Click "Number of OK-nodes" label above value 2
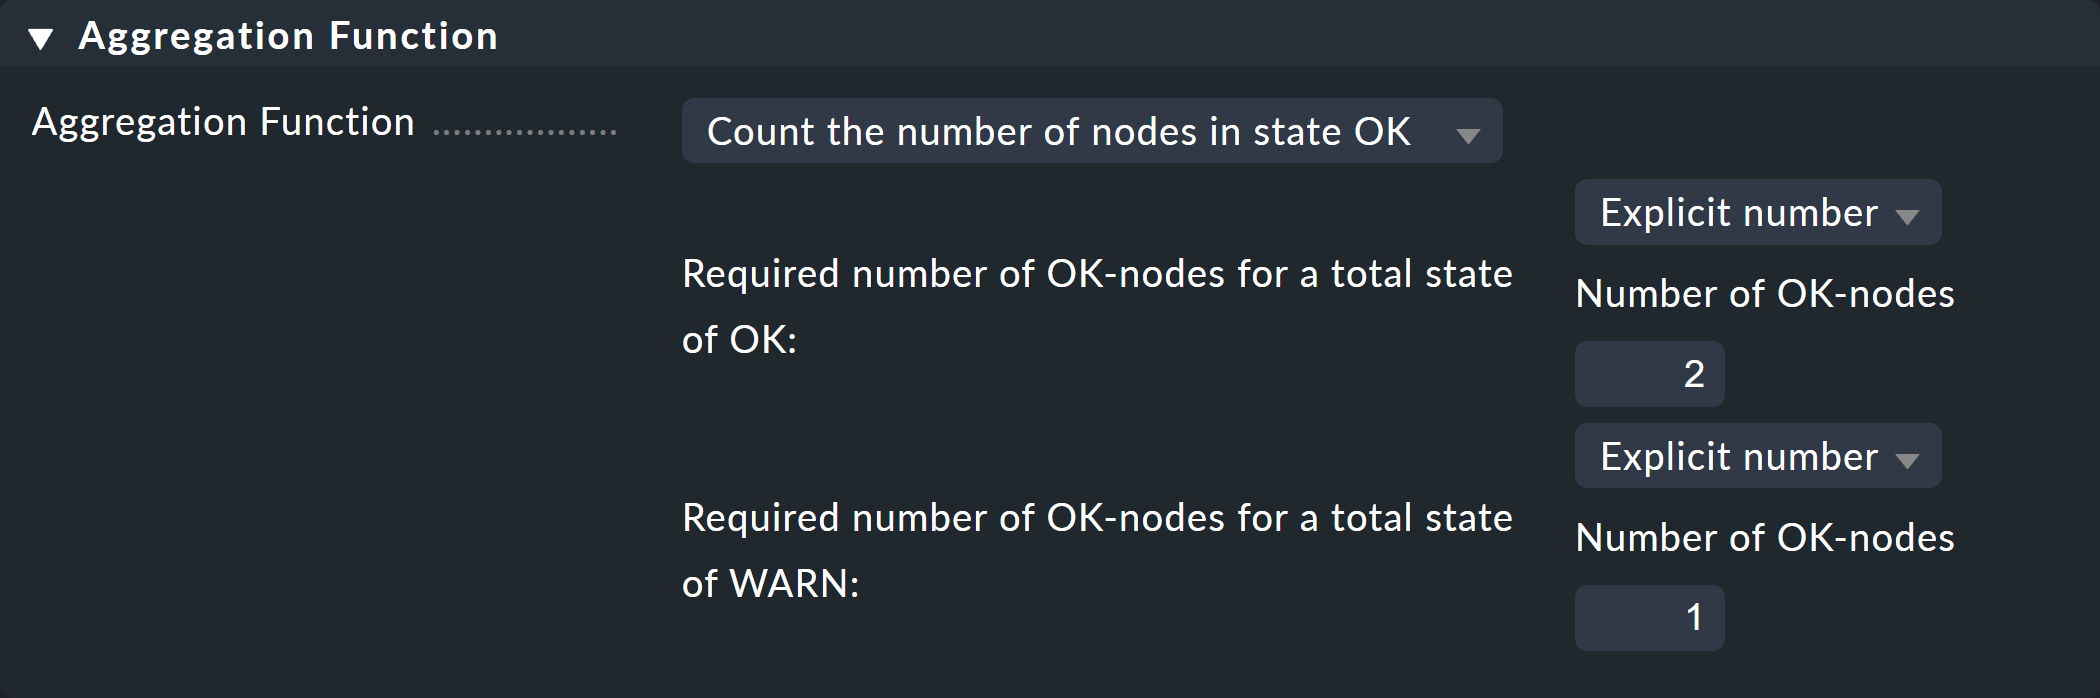The width and height of the screenshot is (2100, 698). tap(1764, 294)
